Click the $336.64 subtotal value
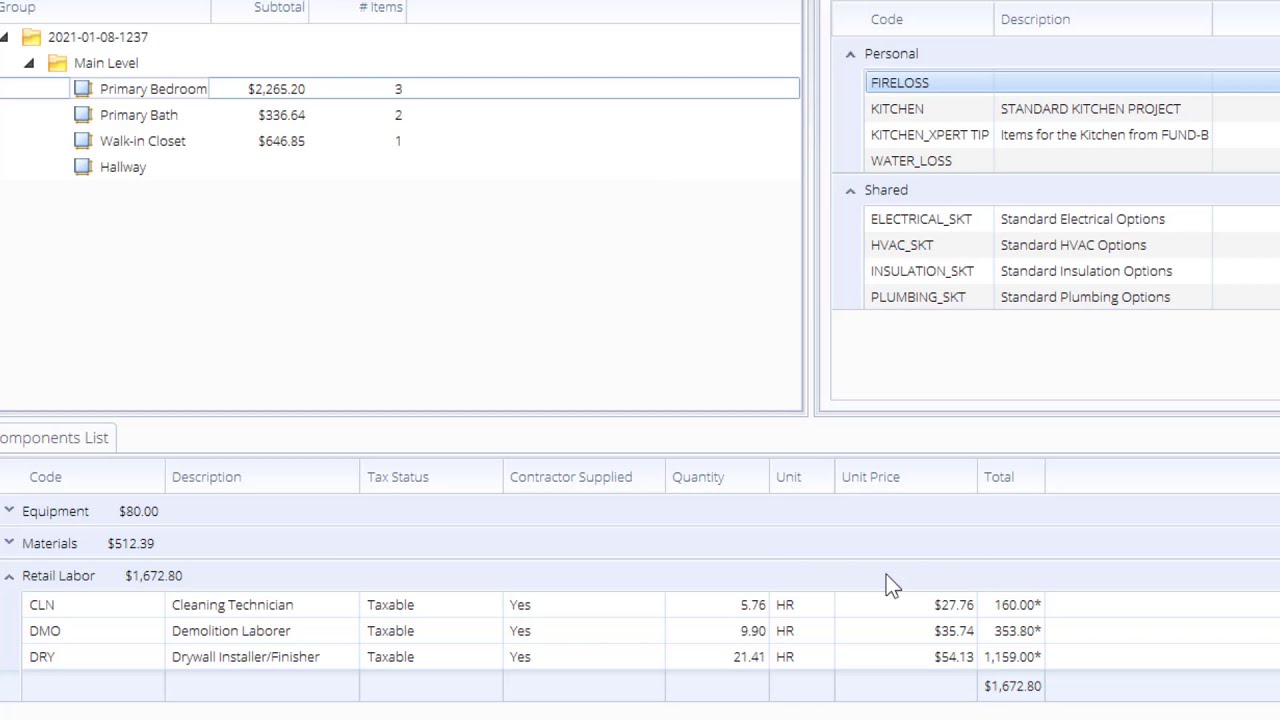1280x720 pixels. [x=281, y=115]
